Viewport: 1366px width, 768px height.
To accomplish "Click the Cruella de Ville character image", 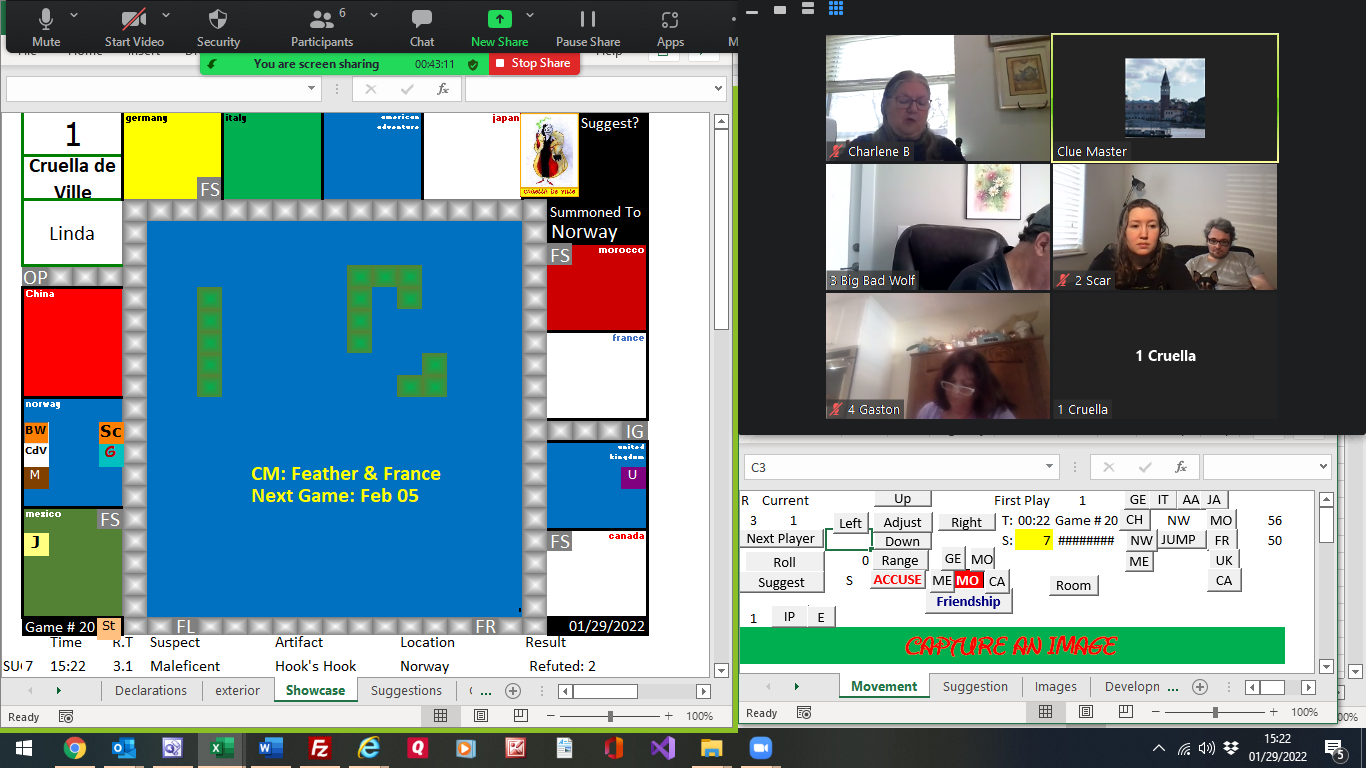I will click(x=549, y=155).
